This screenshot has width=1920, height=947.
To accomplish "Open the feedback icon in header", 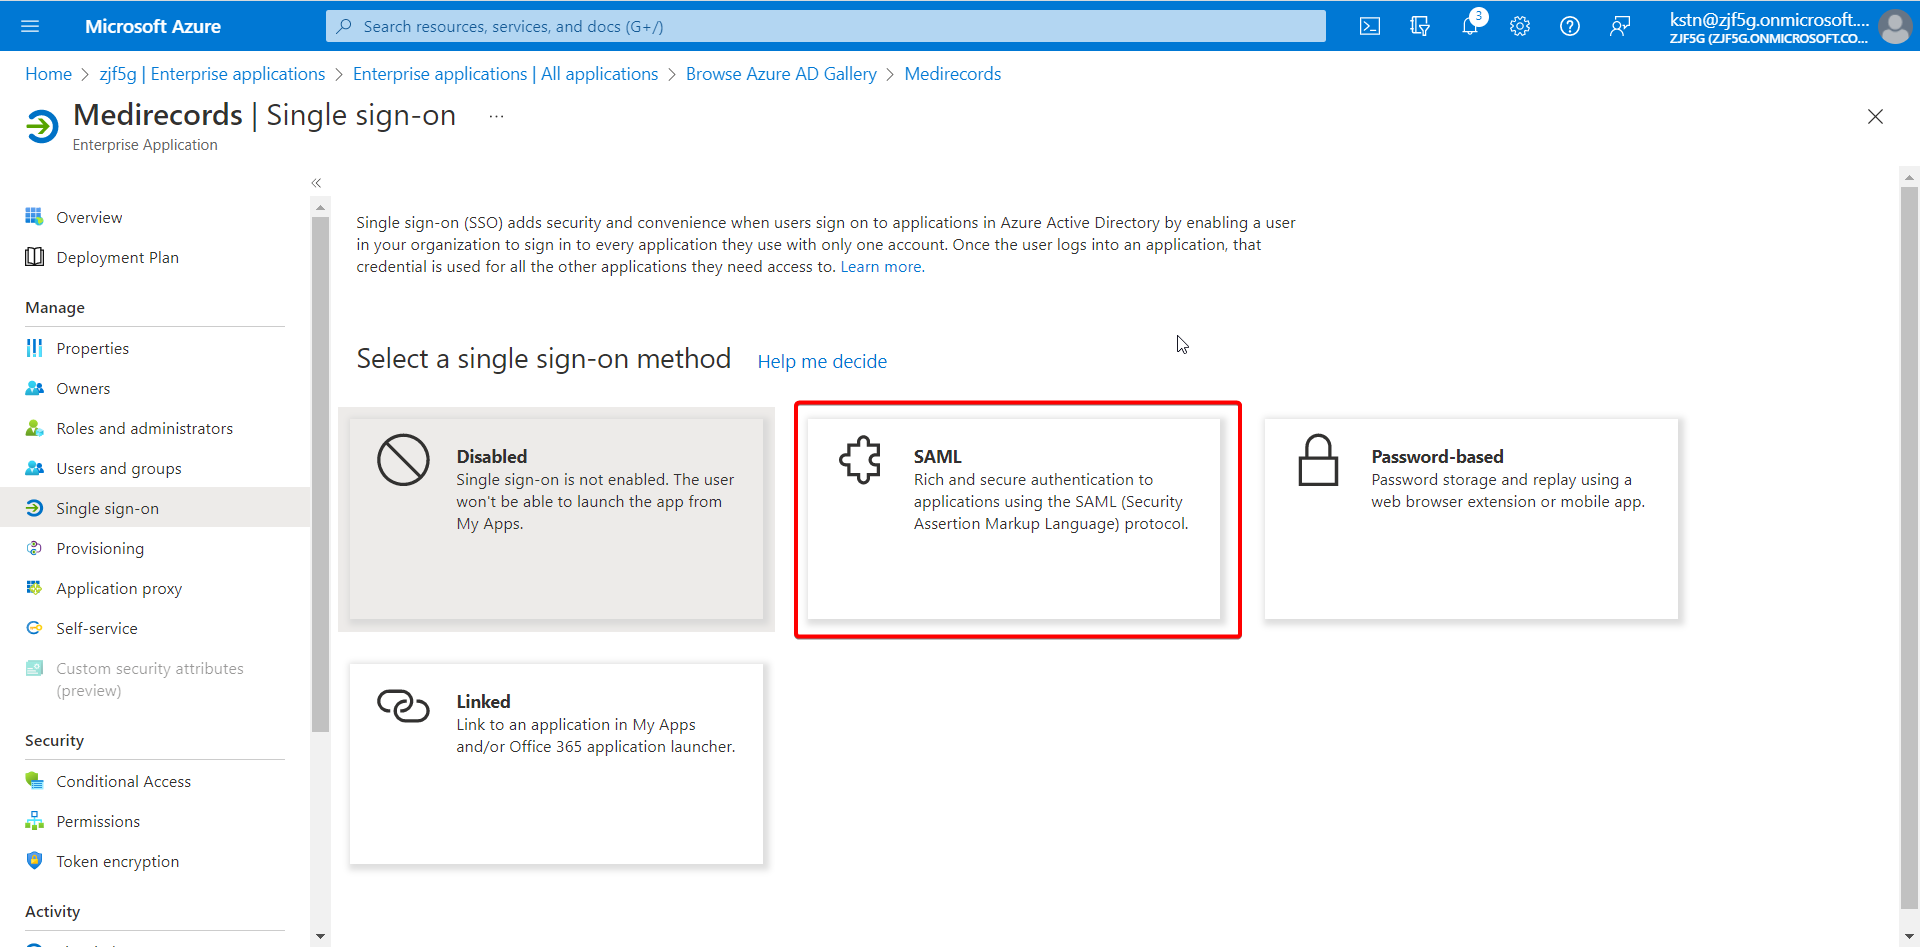I will (x=1620, y=26).
